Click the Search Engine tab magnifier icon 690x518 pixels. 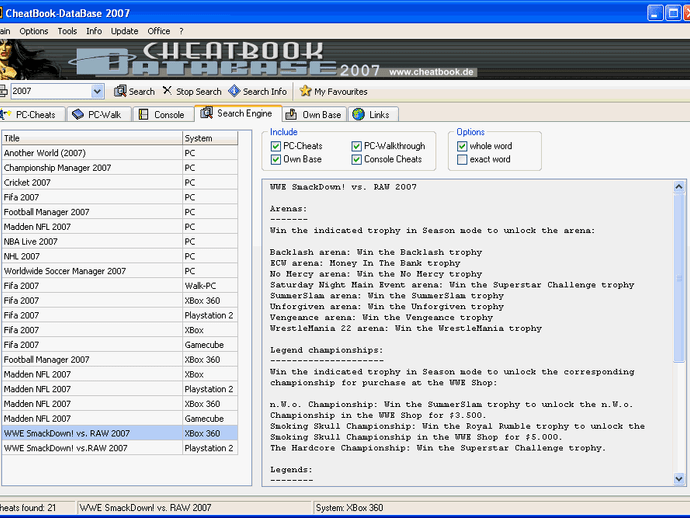[x=206, y=113]
